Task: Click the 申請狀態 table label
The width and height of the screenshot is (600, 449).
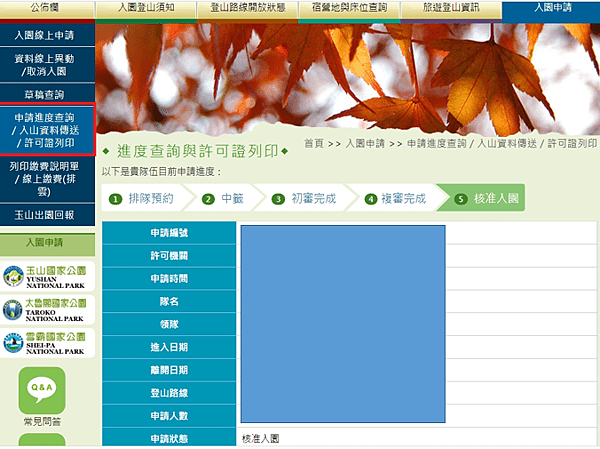Action: pos(169,438)
